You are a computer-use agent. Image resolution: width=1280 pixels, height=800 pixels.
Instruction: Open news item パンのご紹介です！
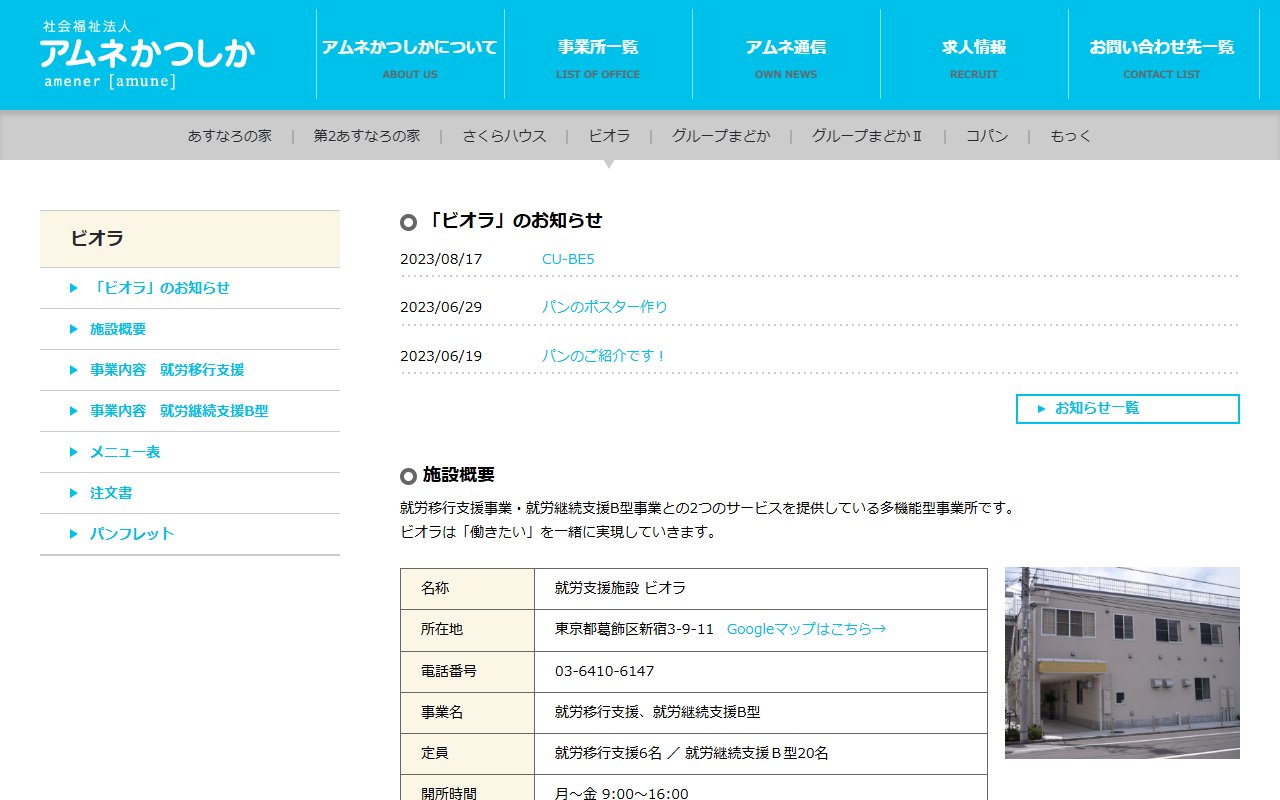point(604,356)
